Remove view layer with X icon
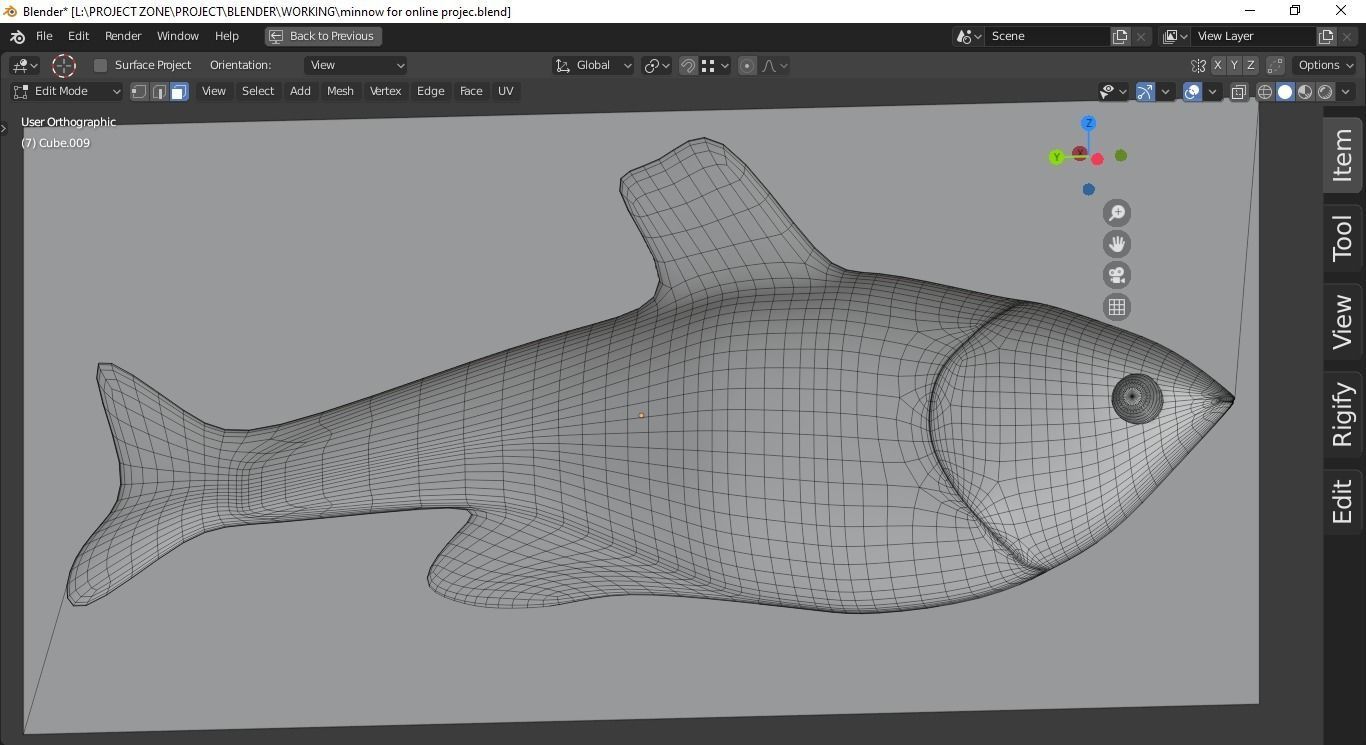This screenshot has width=1366, height=745. point(1347,36)
